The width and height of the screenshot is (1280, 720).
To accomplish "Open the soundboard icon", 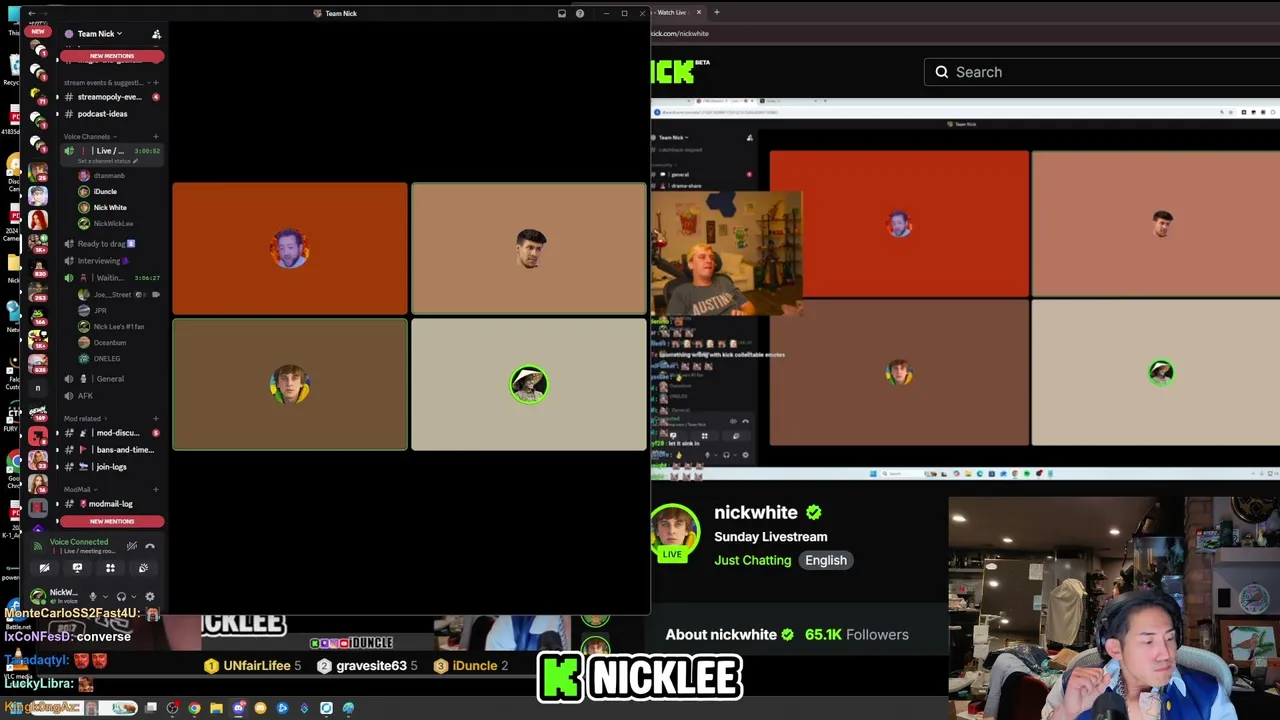I will pos(143,568).
